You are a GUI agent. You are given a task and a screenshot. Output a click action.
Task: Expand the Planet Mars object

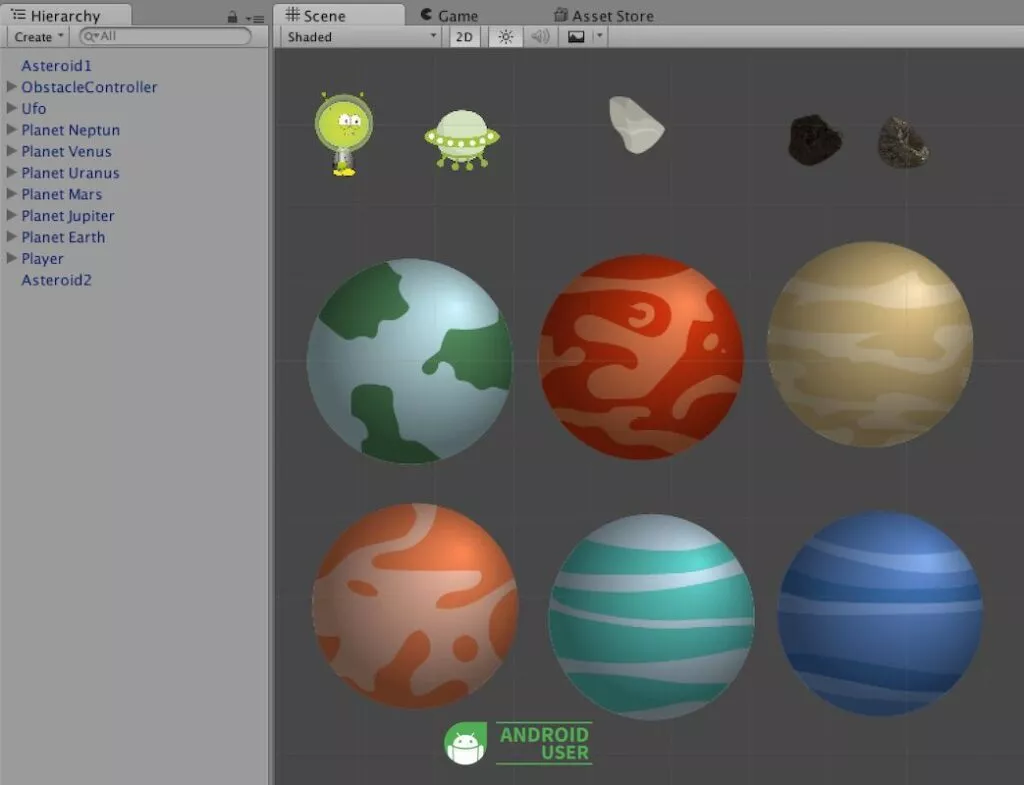(11, 193)
